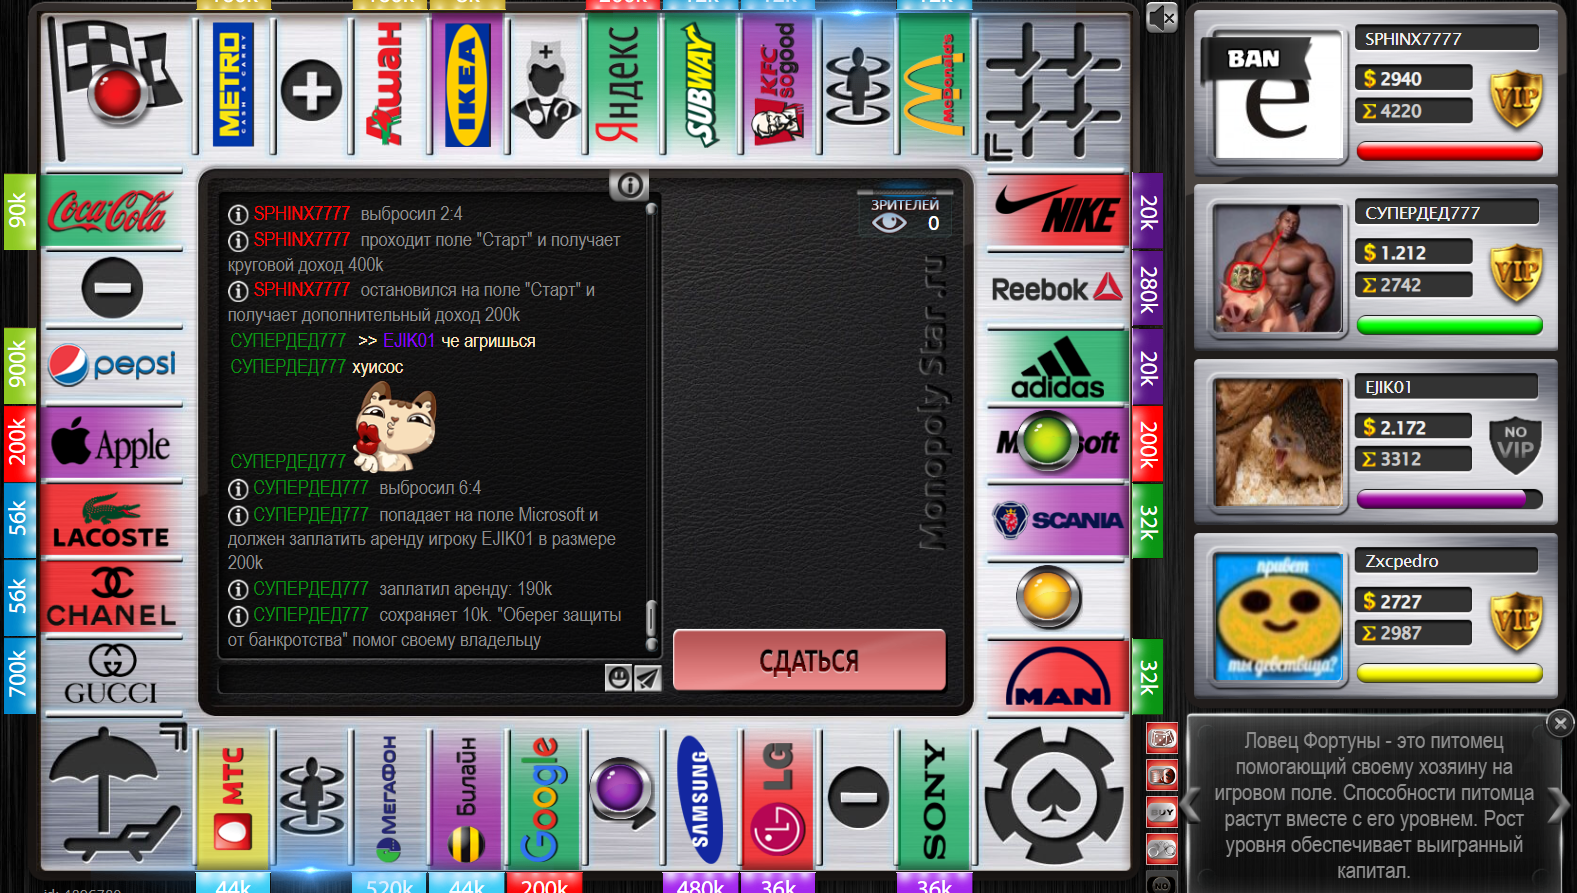The height and width of the screenshot is (893, 1577).
Task: Open the Zxcpedro player avatar
Action: 1277,617
